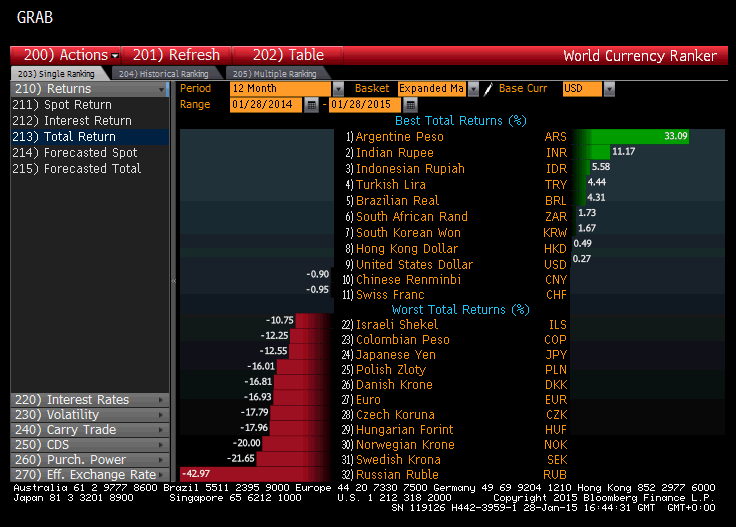This screenshot has height=527, width=736.
Task: Select Russian Ruble row
Action: coord(456,475)
